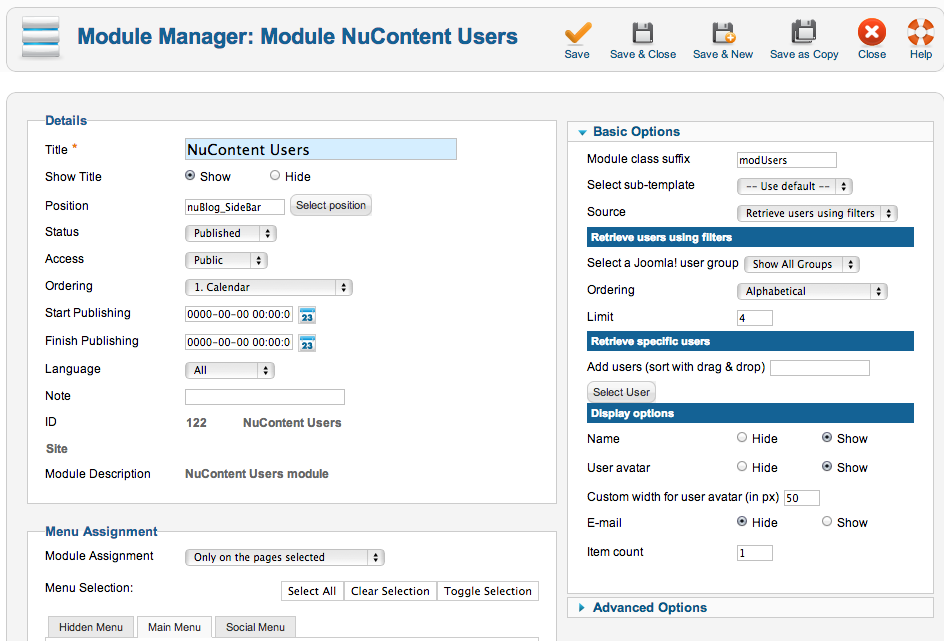Set Show Title to Hide
Viewport: 944px width, 641px height.
coord(275,176)
